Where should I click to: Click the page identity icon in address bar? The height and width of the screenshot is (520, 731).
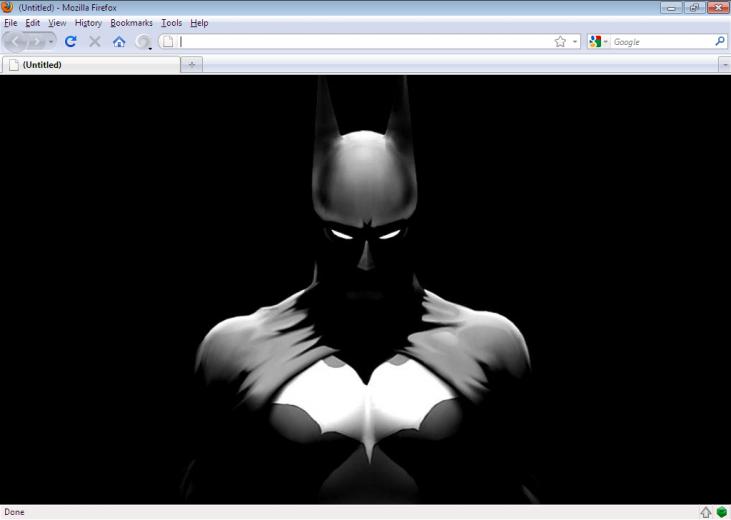[168, 42]
